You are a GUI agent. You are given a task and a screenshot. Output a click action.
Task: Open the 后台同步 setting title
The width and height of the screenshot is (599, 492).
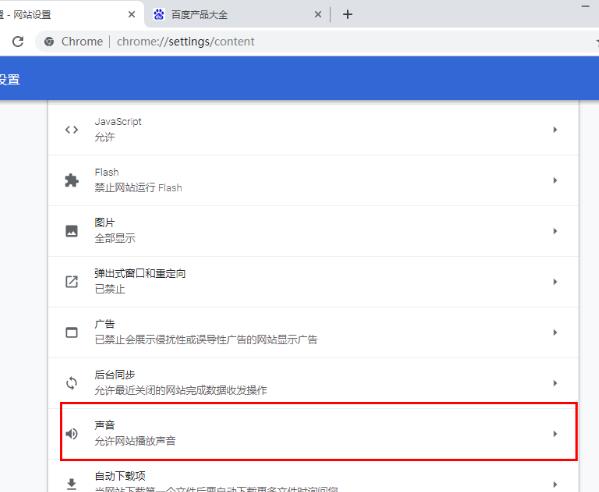point(115,375)
